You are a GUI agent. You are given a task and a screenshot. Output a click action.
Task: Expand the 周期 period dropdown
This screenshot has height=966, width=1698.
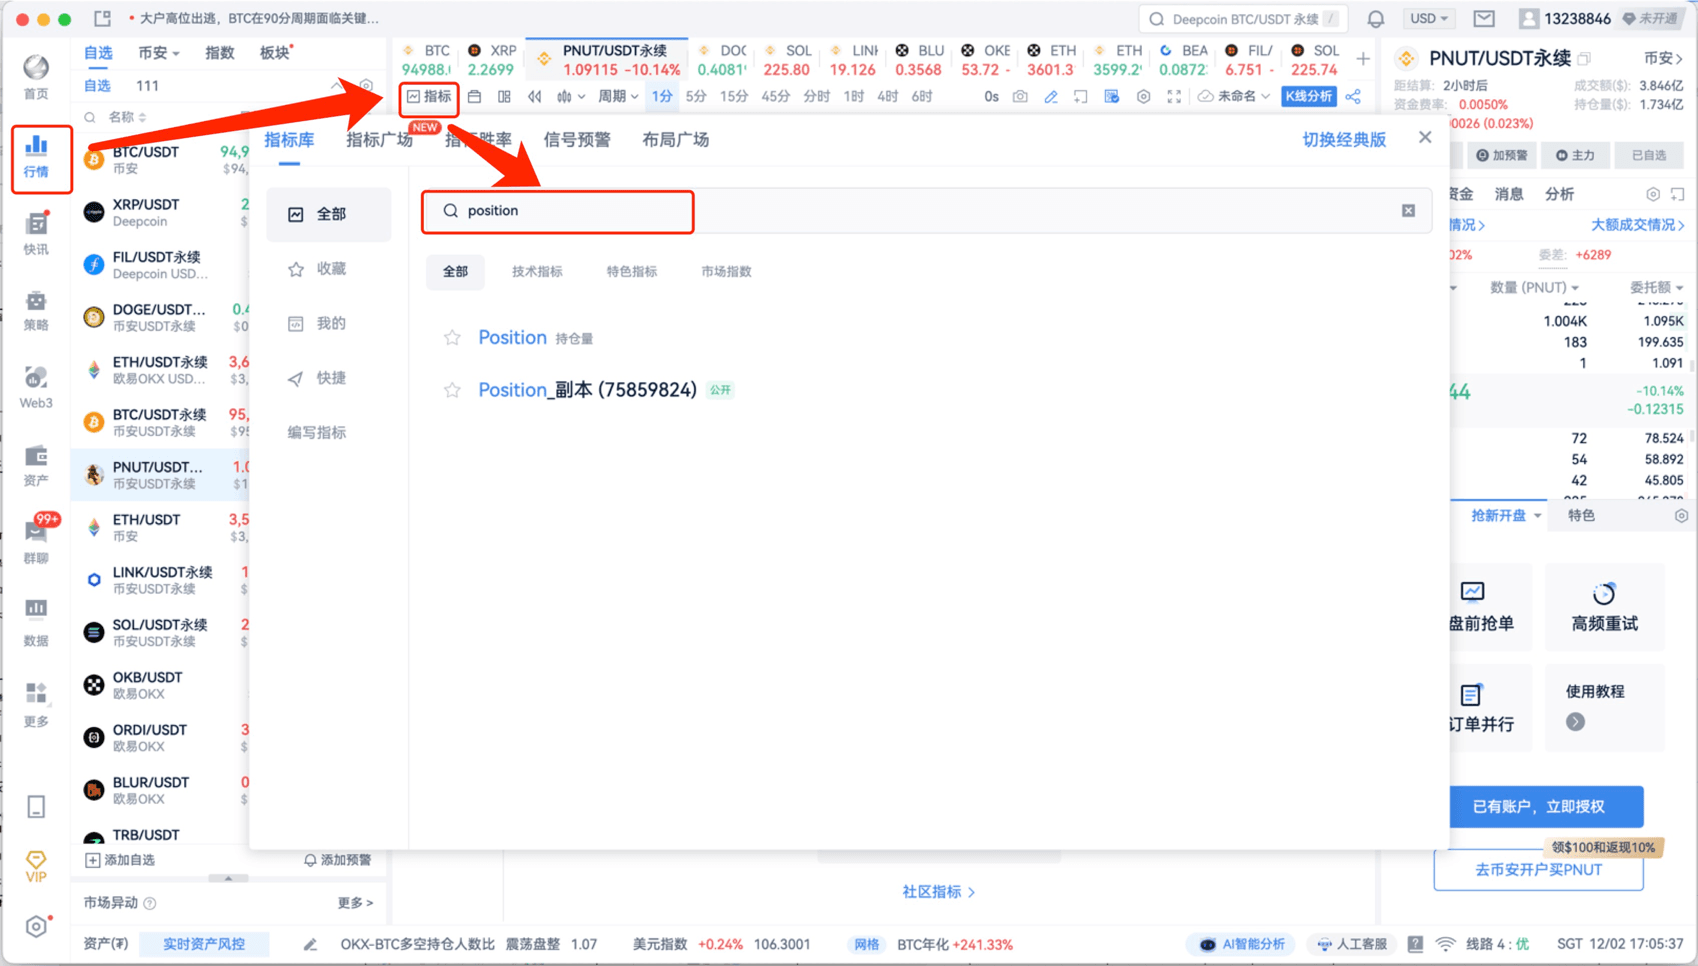pyautogui.click(x=618, y=97)
